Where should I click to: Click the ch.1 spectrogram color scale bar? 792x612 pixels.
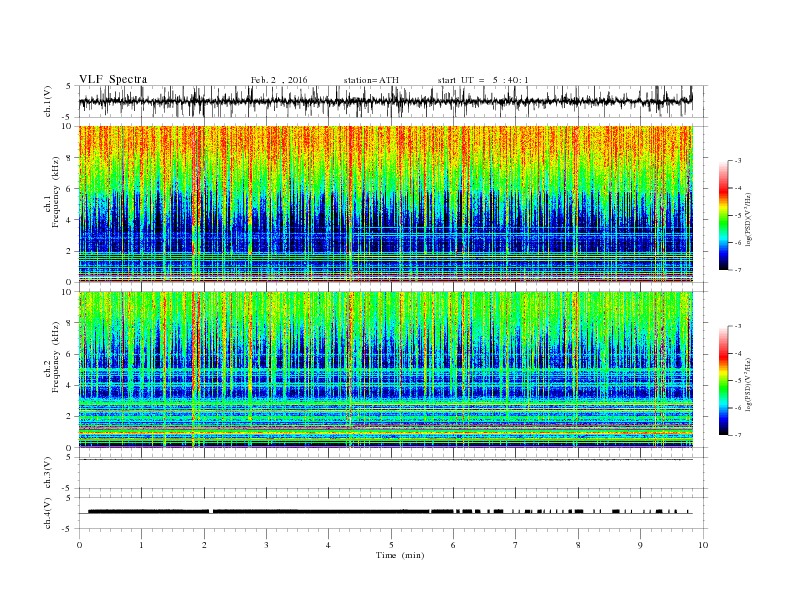tap(723, 215)
